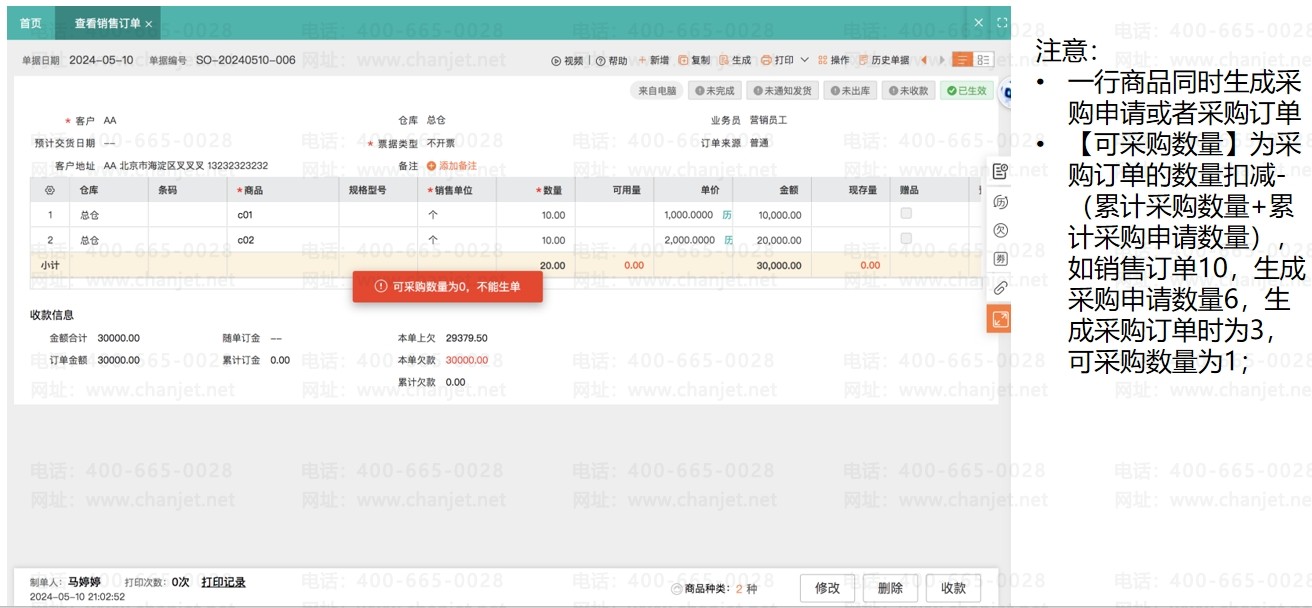Open the 操作 operations menu

[834, 61]
